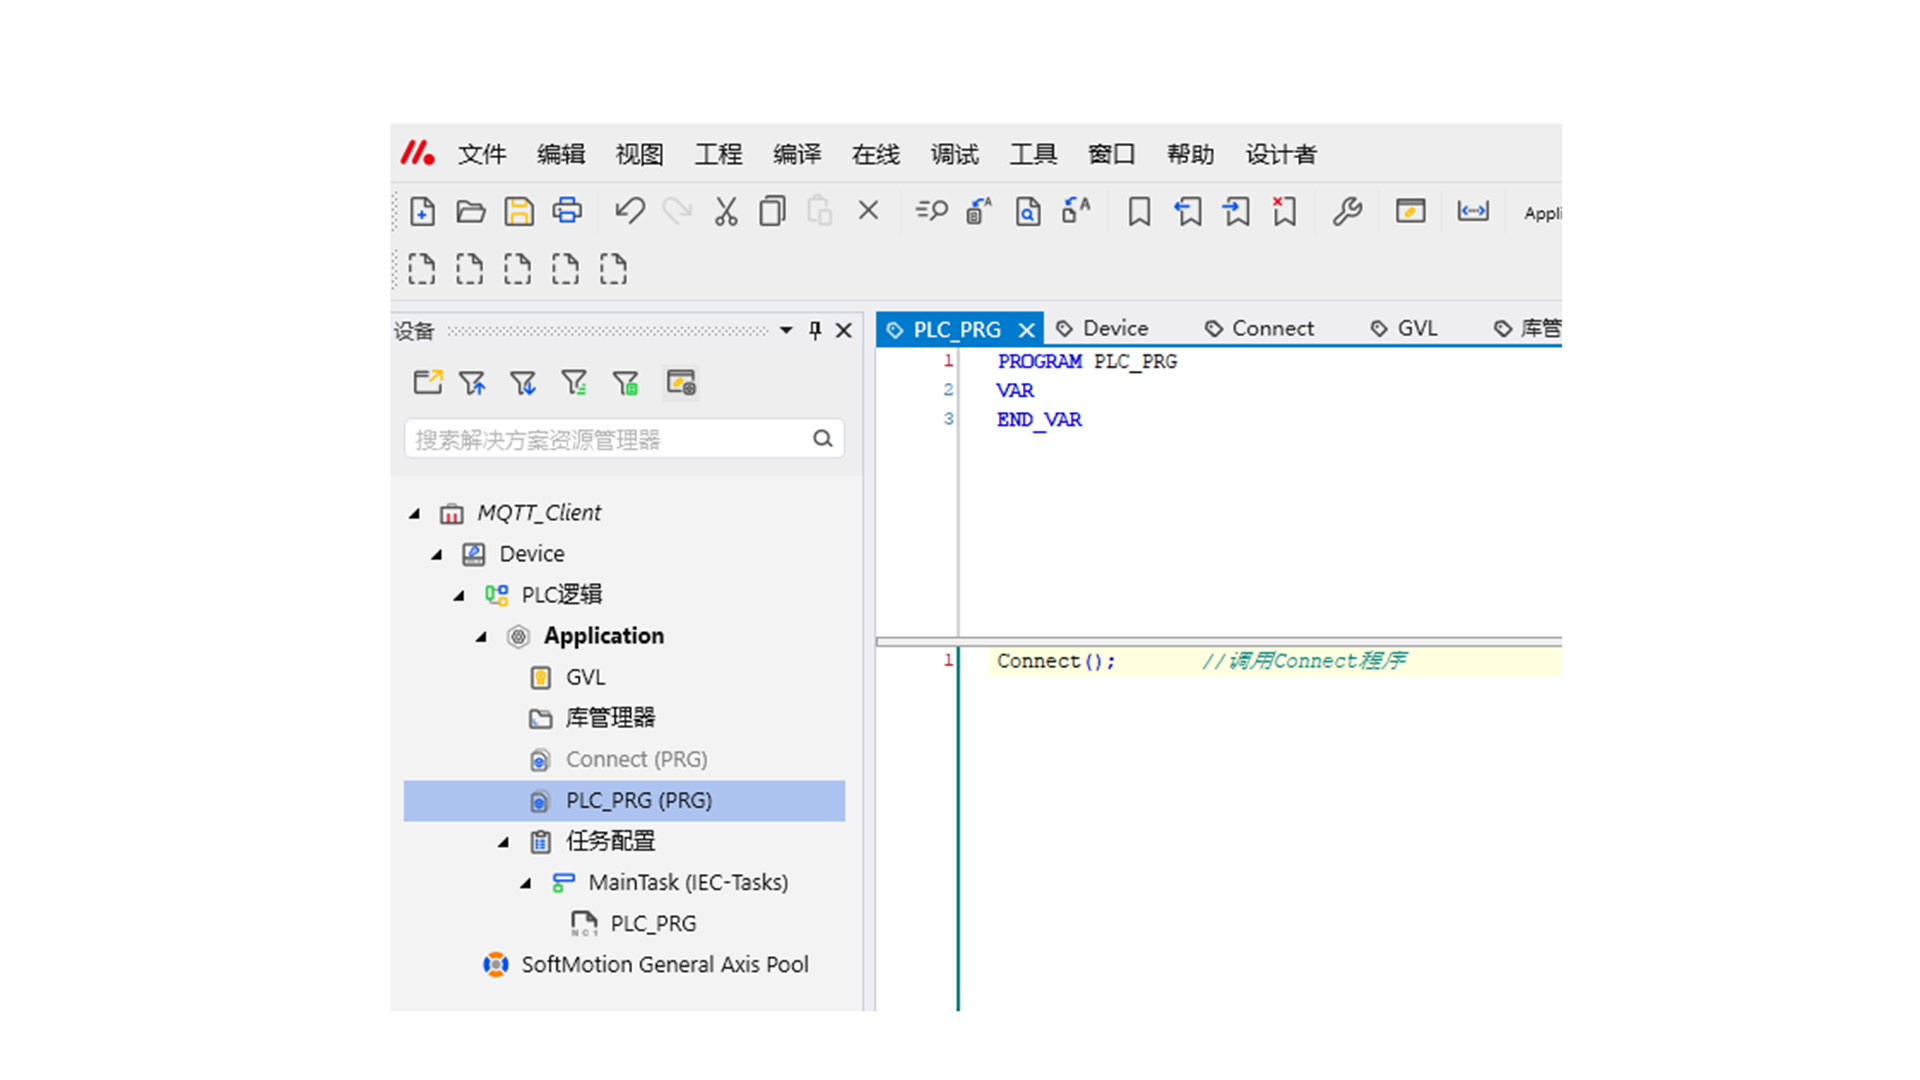This screenshot has width=1920, height=1080.
Task: Click the Paste clipboard icon
Action: click(820, 211)
